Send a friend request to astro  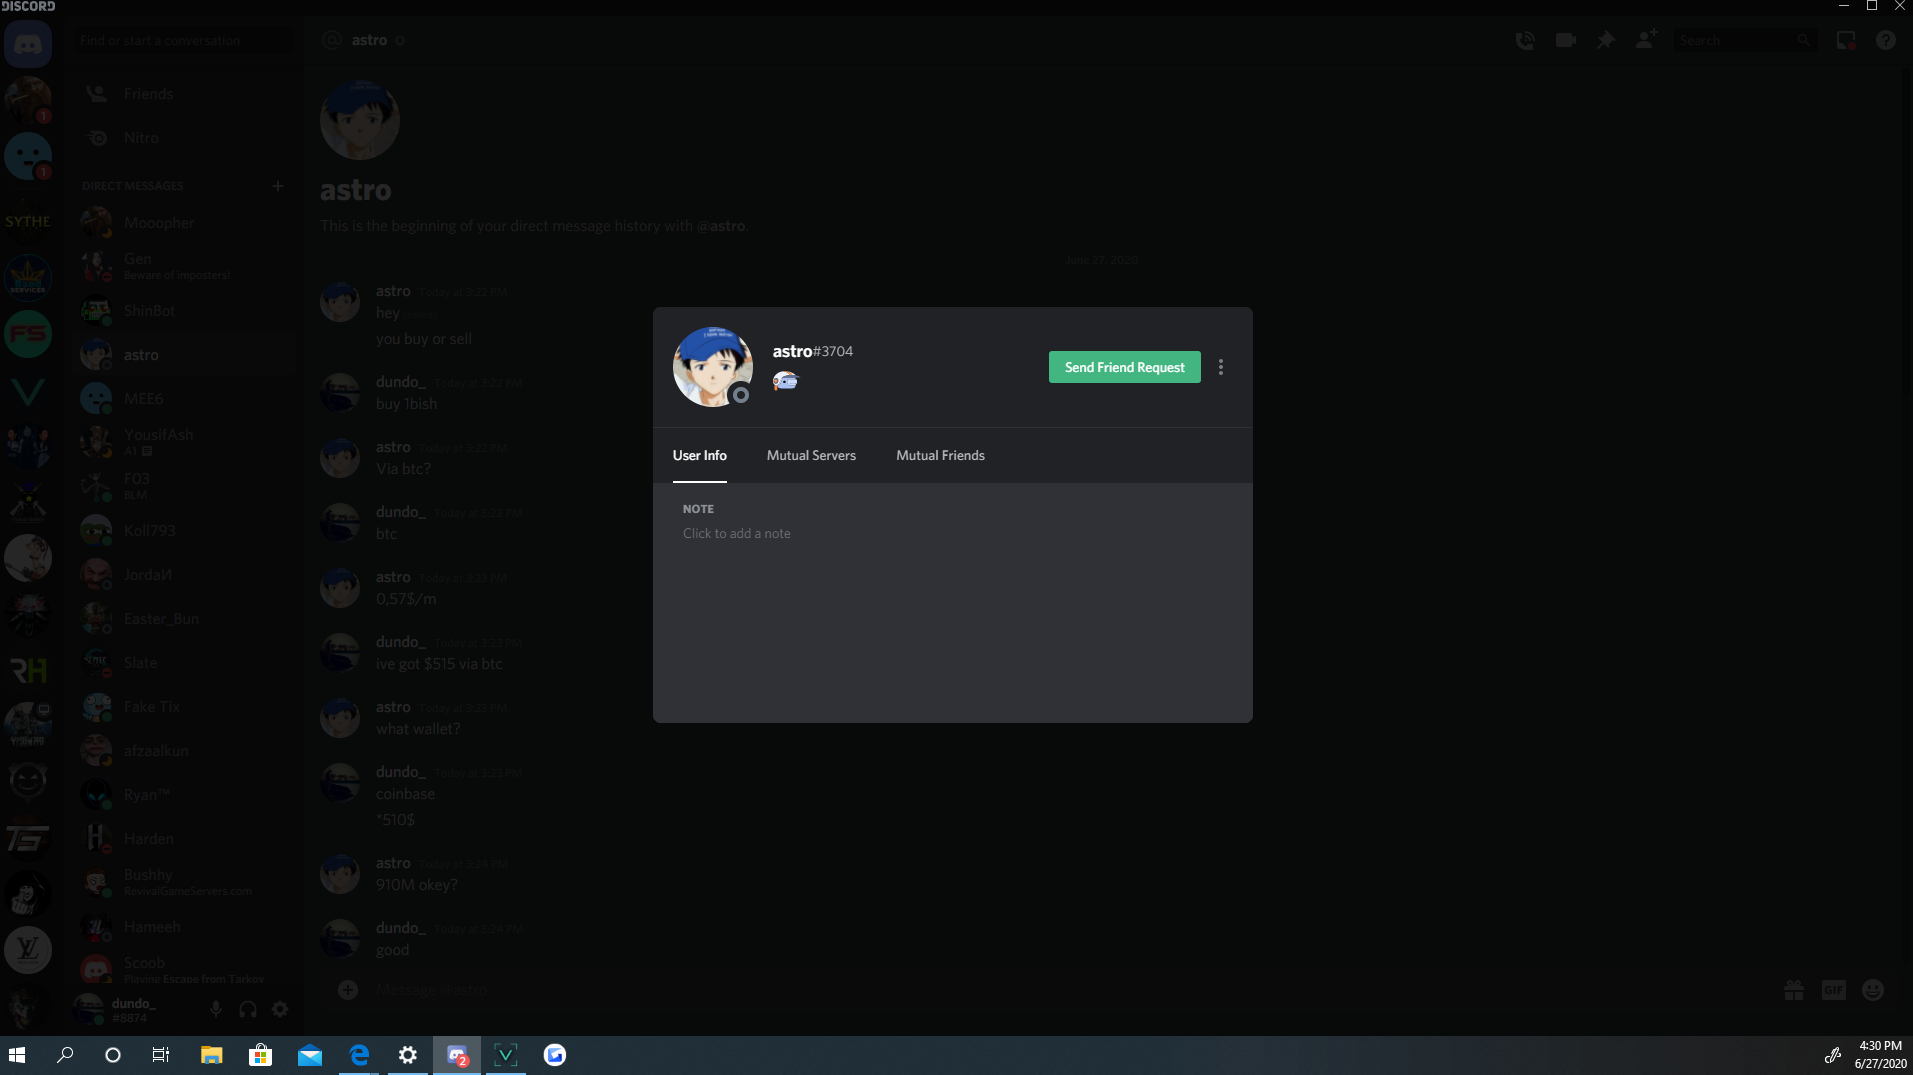pos(1124,367)
